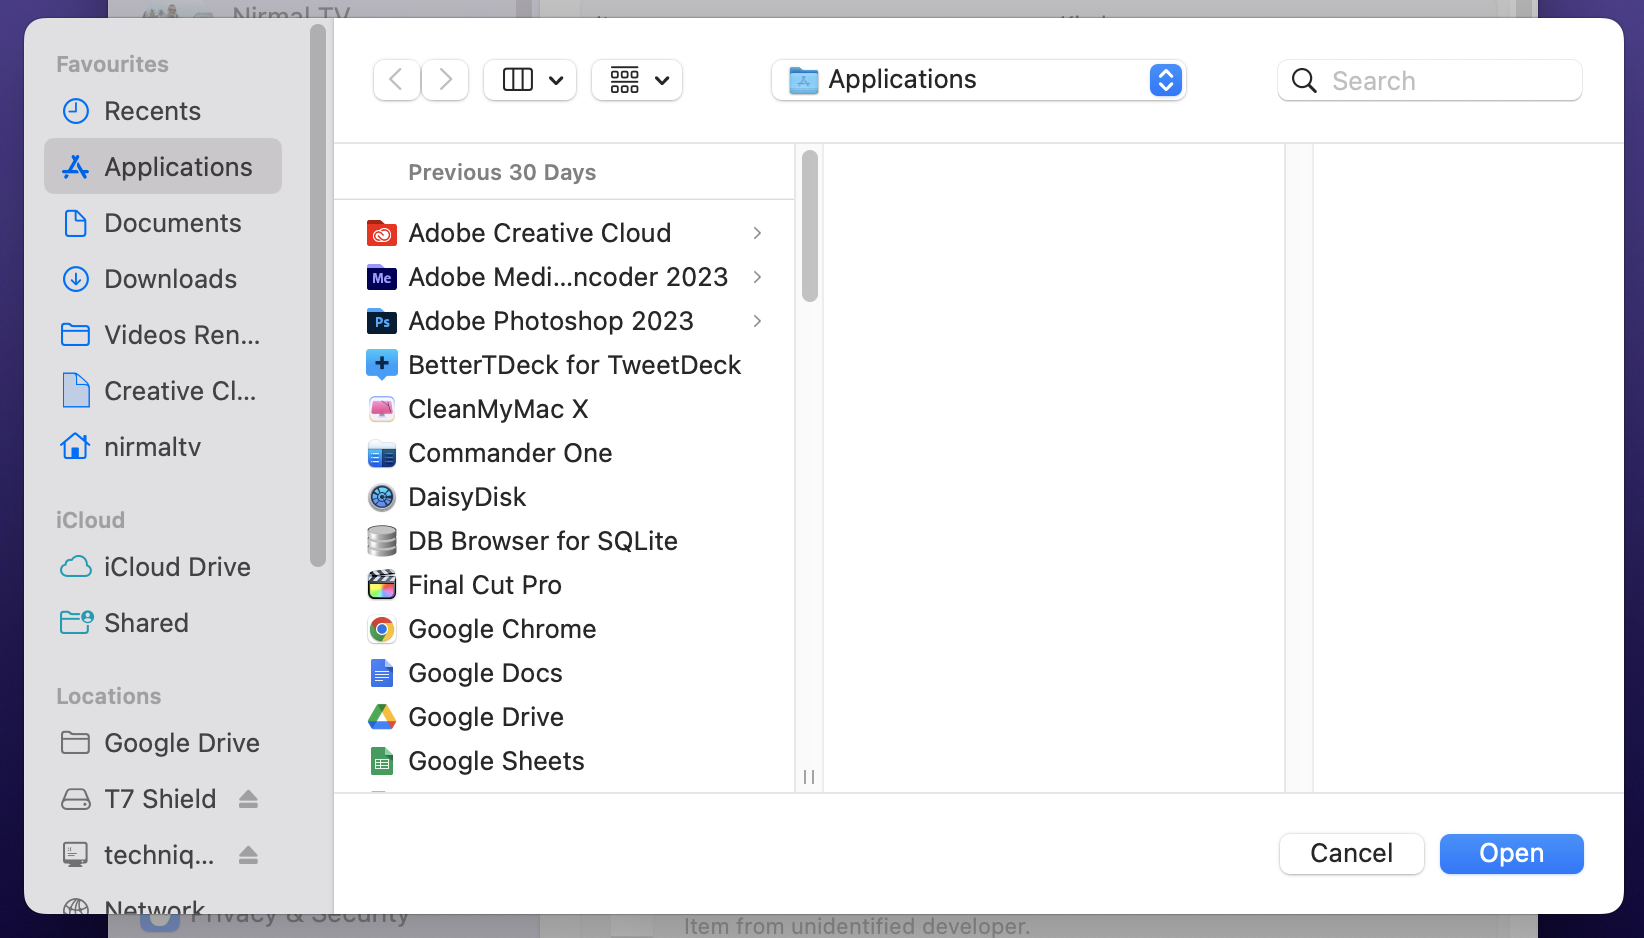The image size is (1644, 938).
Task: Click the Adobe Creative Cloud icon
Action: [382, 233]
